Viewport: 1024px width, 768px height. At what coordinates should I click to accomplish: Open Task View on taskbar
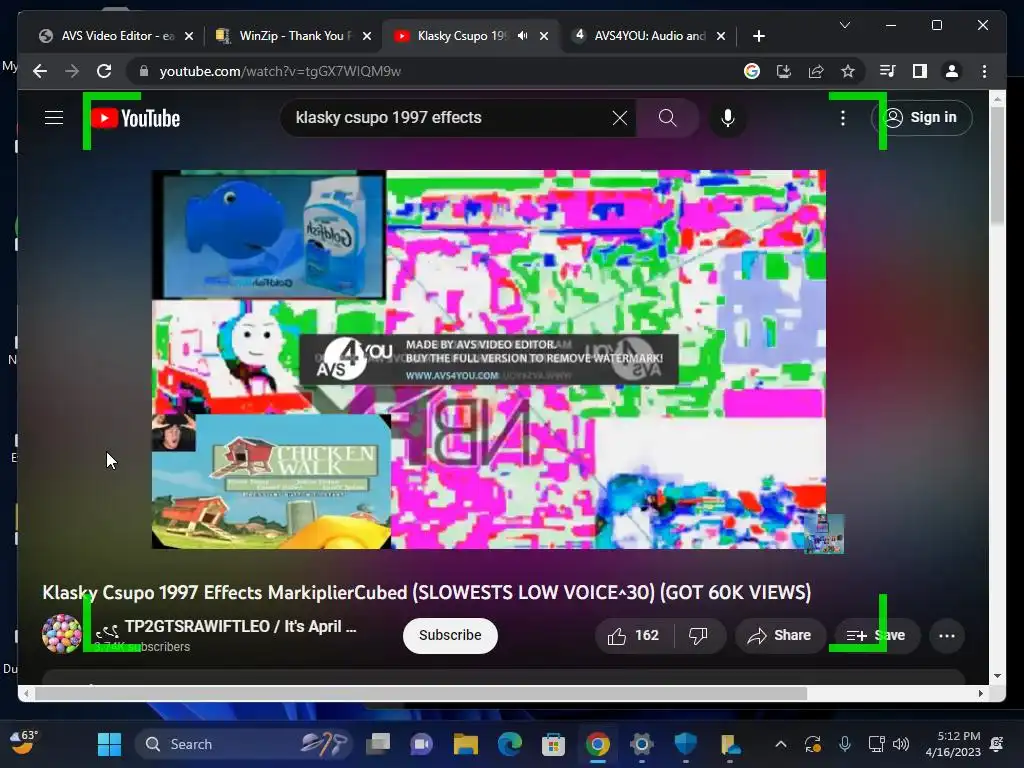378,744
